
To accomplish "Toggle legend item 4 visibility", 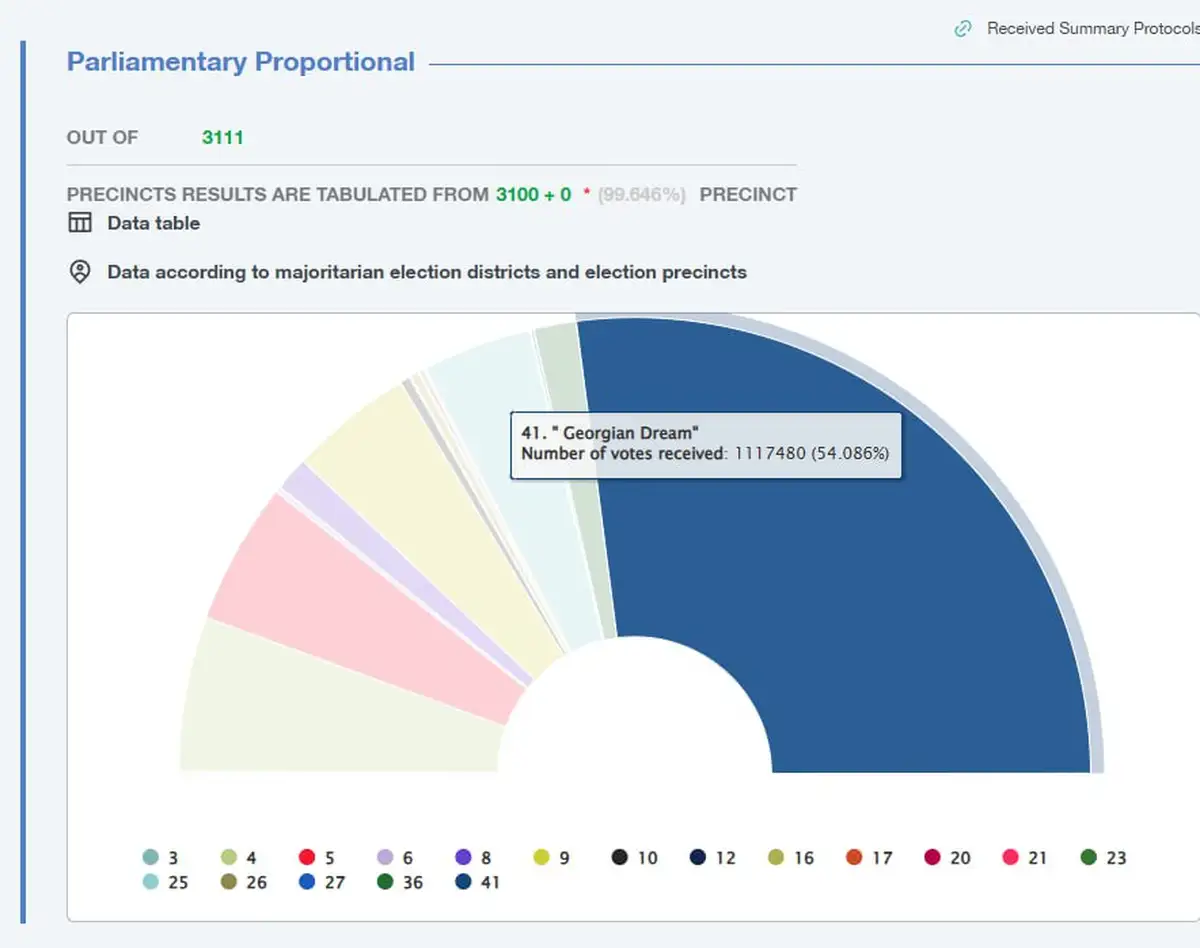I will pyautogui.click(x=240, y=858).
